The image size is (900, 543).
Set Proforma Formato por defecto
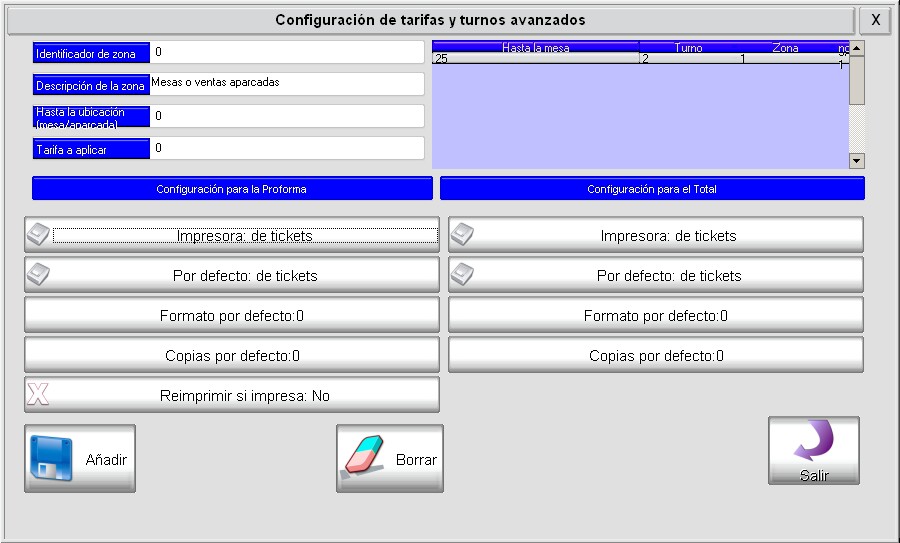232,315
